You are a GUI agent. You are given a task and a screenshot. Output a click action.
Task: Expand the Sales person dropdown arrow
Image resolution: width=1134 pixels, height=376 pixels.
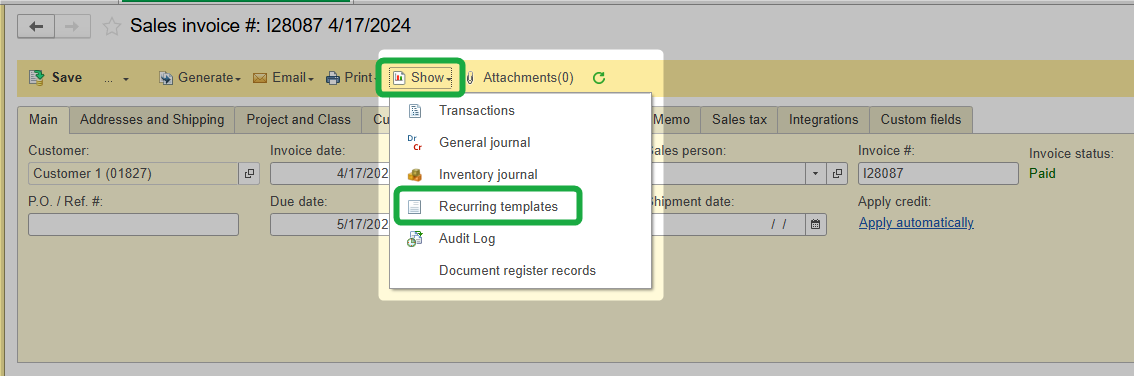(816, 174)
